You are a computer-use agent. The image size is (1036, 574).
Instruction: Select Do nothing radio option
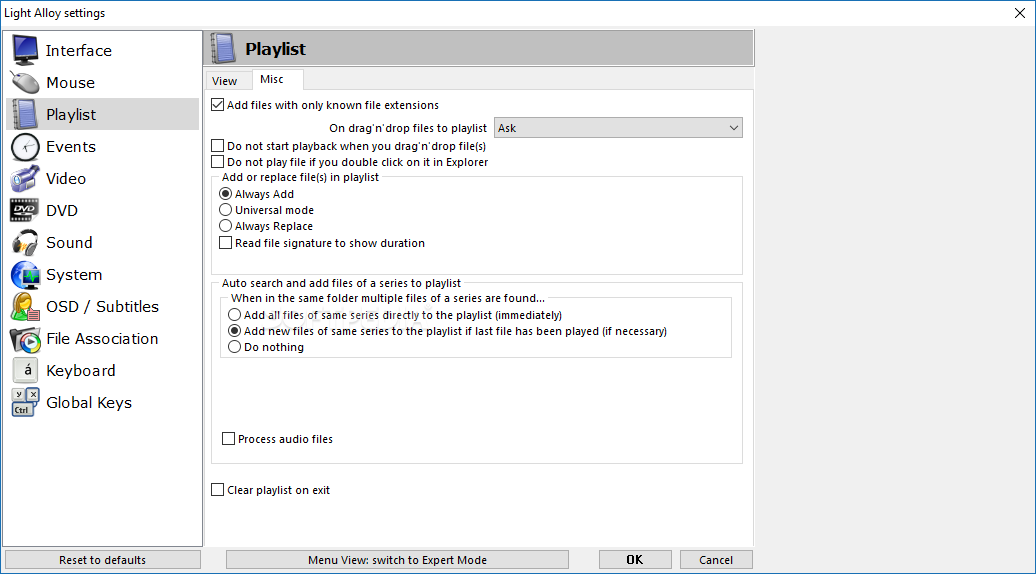click(x=234, y=347)
